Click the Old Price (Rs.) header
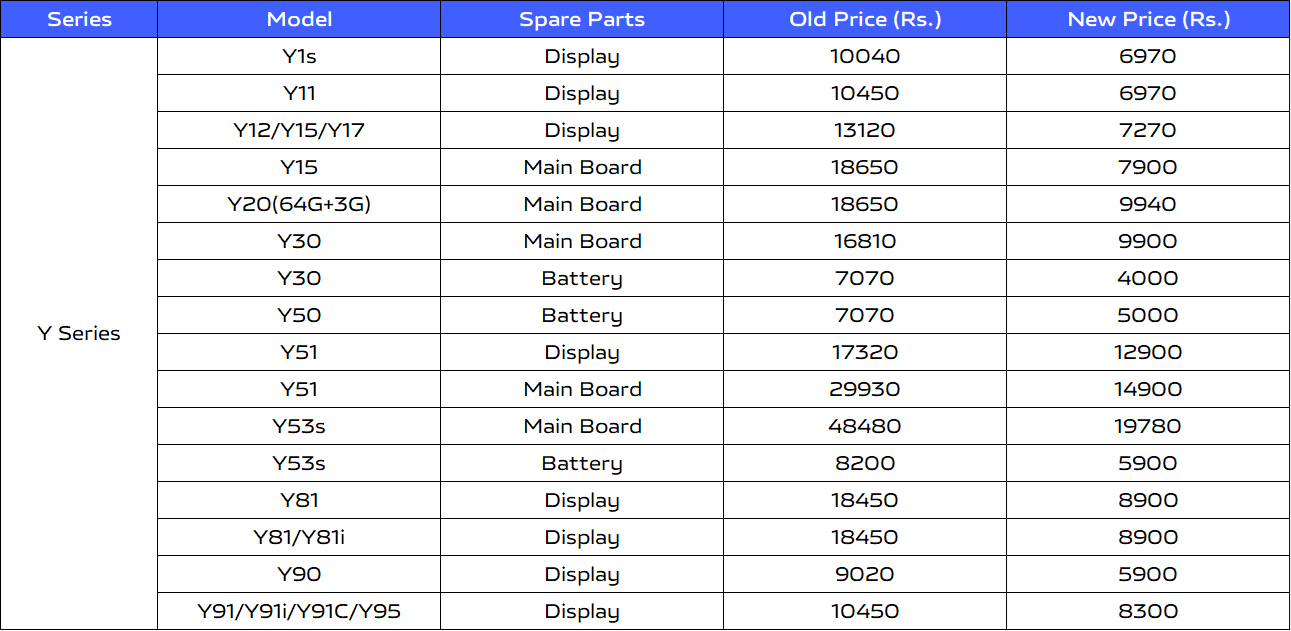Screen dimensions: 1291x631 pos(865,19)
